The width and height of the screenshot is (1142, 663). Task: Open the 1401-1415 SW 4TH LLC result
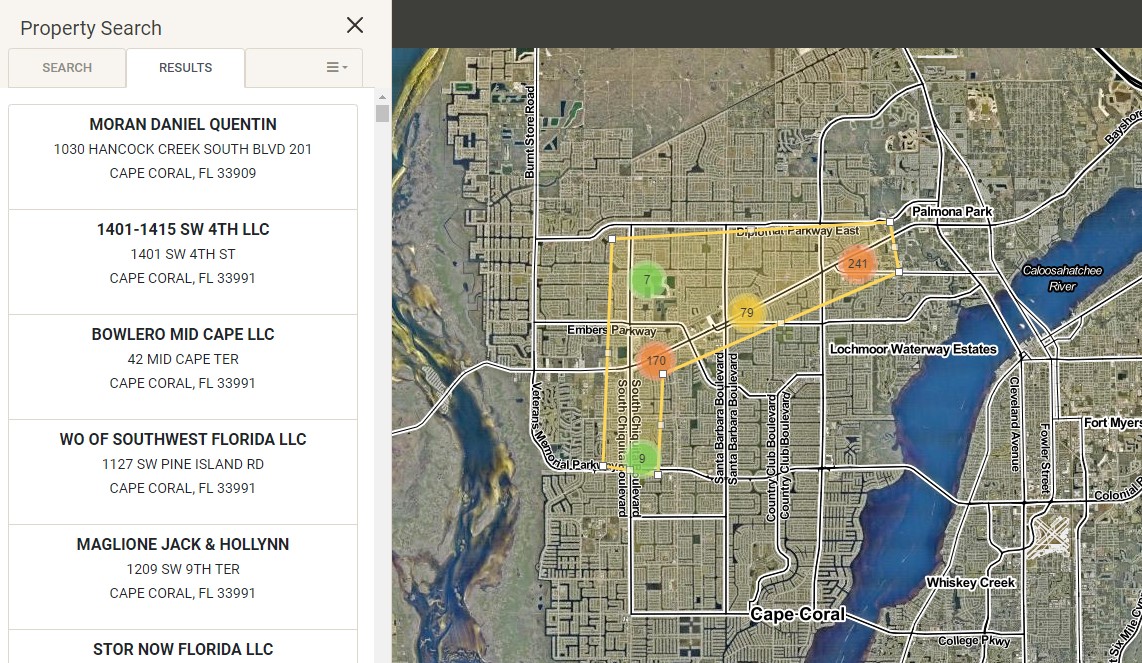[x=183, y=262]
